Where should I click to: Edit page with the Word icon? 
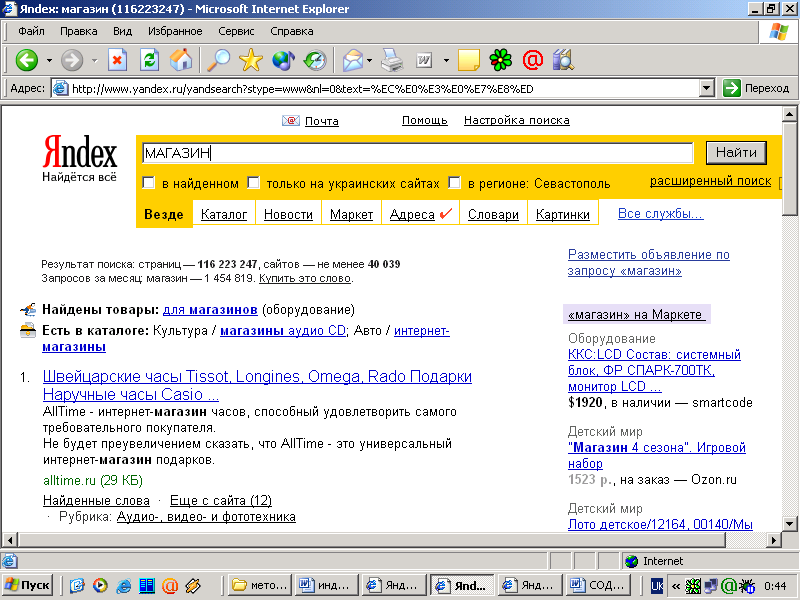pos(424,61)
